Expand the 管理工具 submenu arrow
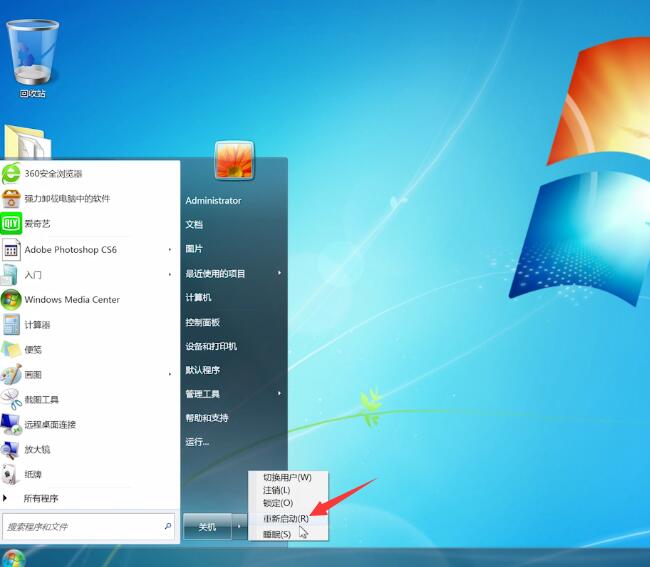The width and height of the screenshot is (650, 567). (279, 393)
